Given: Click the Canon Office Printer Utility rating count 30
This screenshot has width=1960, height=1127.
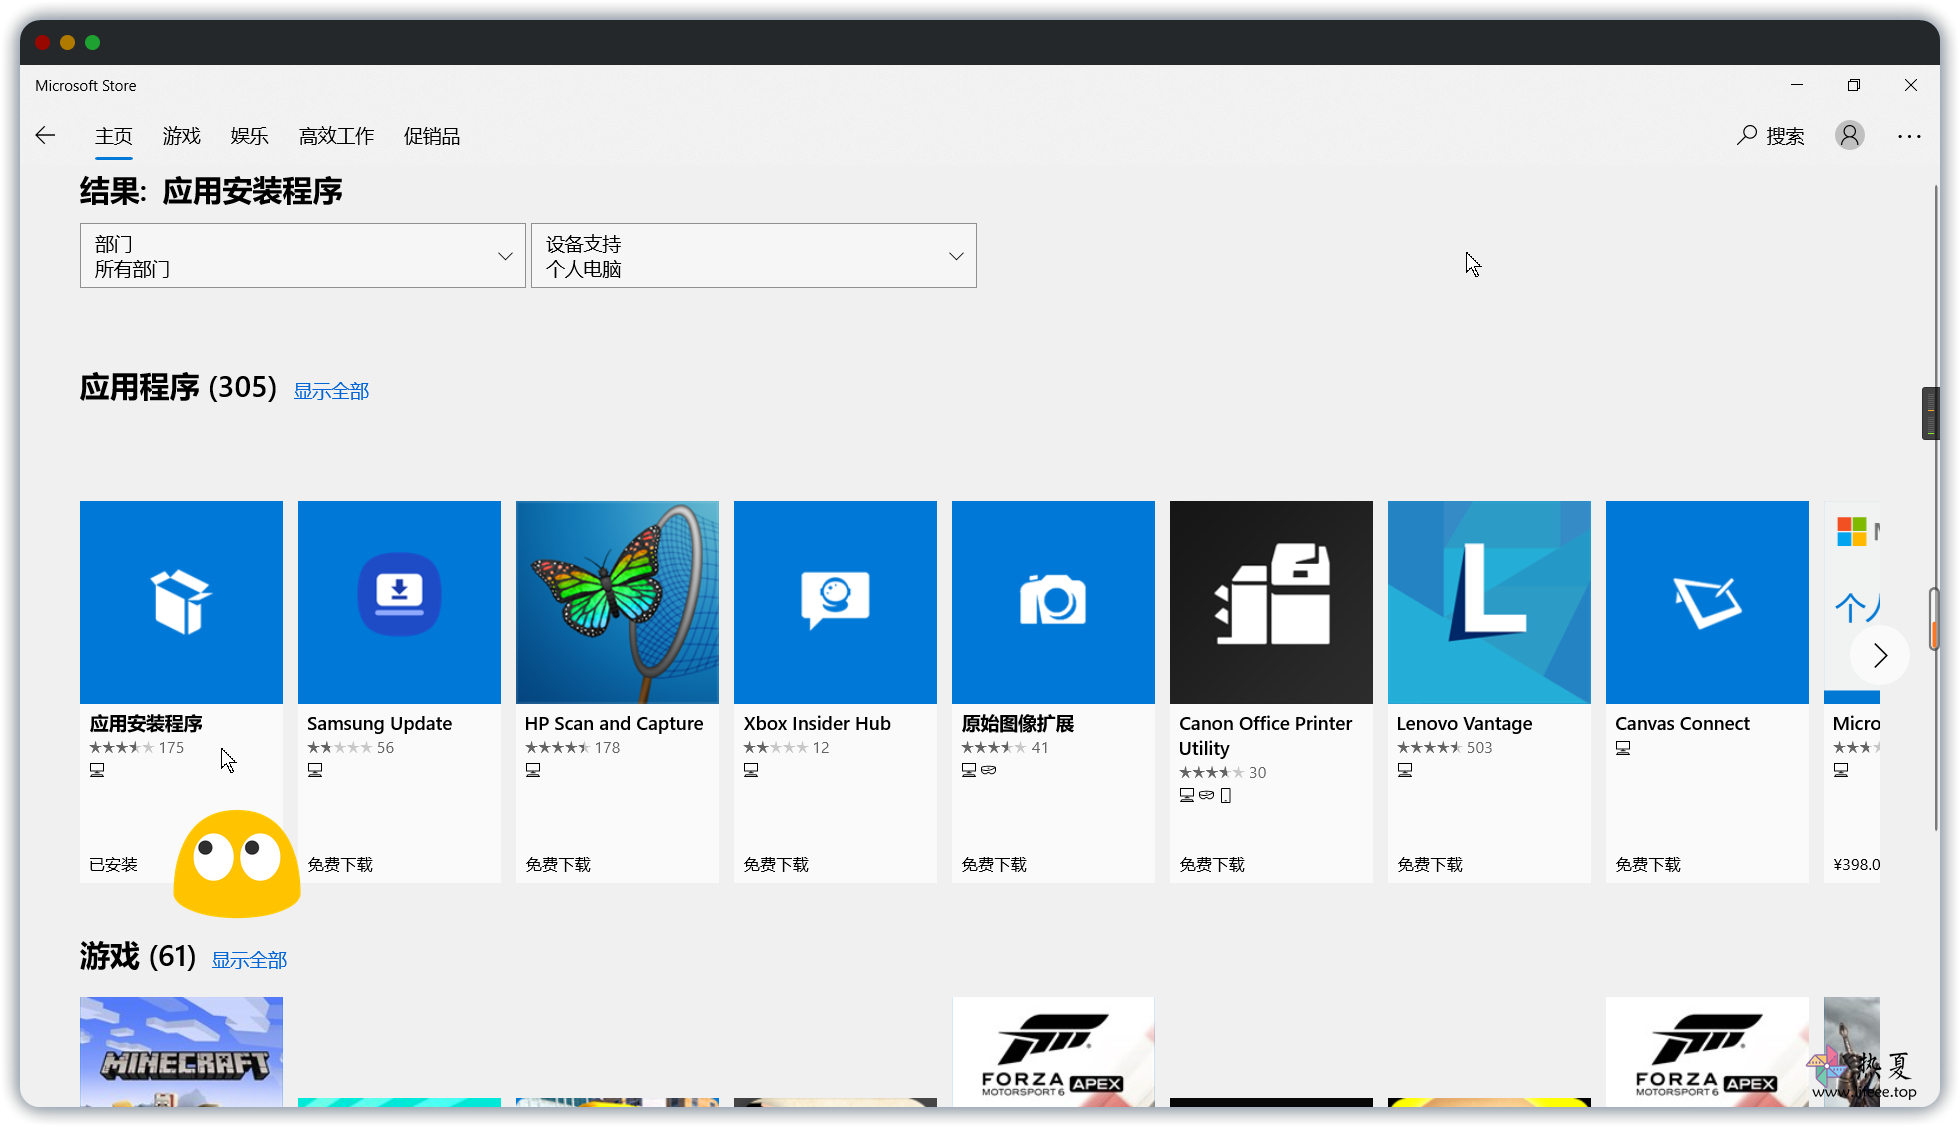Looking at the screenshot, I should pyautogui.click(x=1257, y=772).
